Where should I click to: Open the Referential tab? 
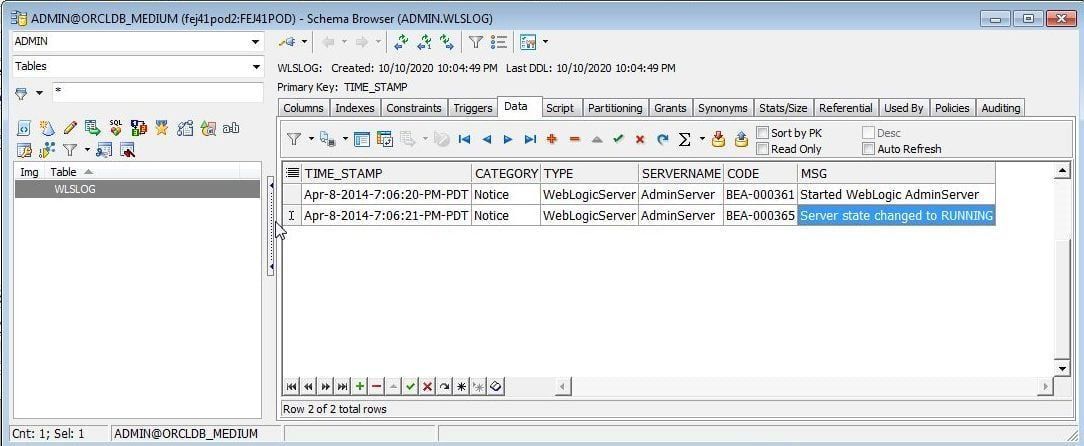[845, 108]
